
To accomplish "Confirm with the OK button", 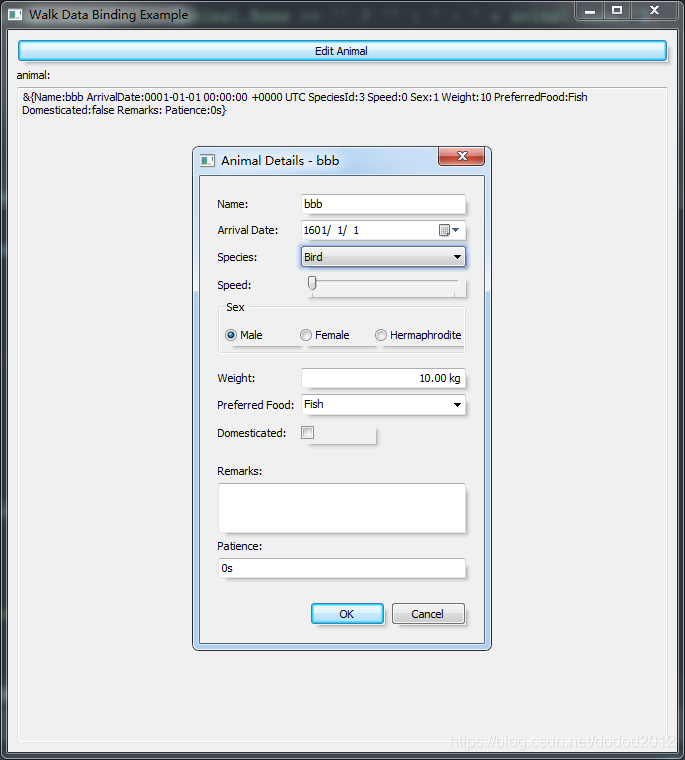I will coord(347,614).
